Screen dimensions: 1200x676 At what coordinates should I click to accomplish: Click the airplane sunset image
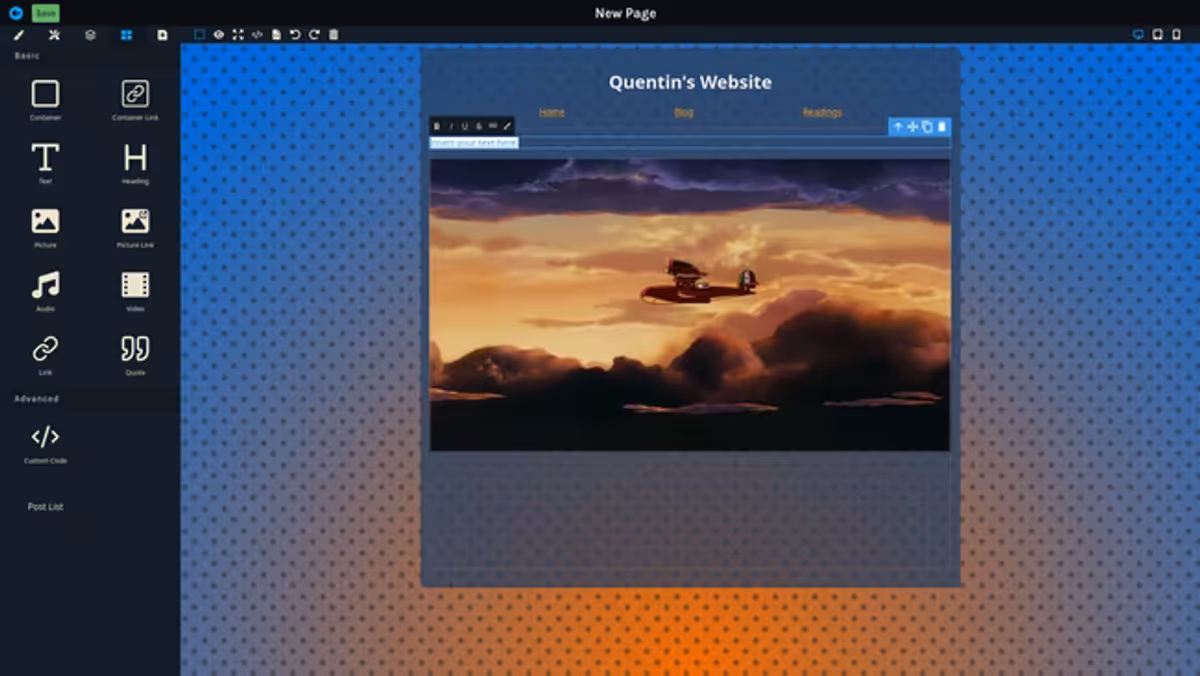[x=689, y=304]
